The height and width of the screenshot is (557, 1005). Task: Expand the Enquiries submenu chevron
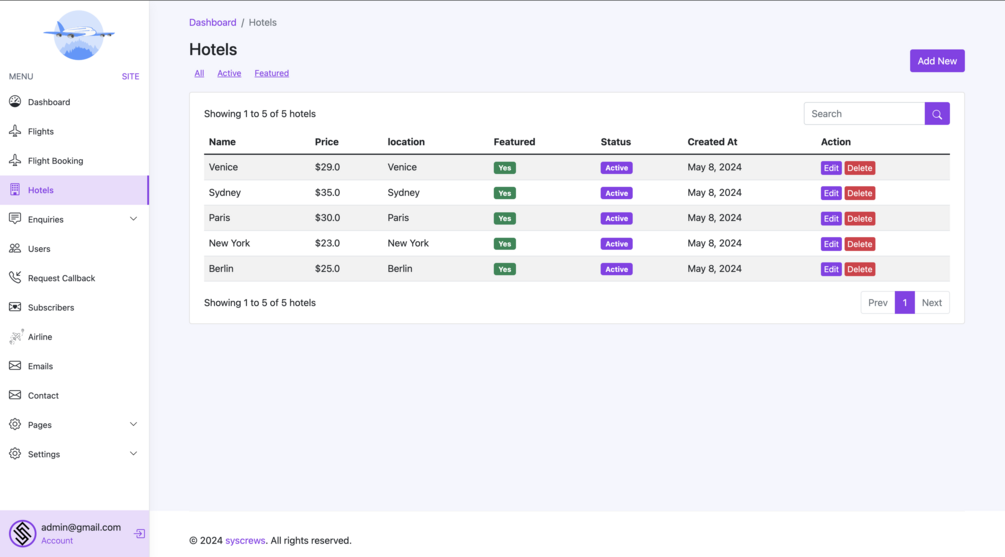point(133,219)
